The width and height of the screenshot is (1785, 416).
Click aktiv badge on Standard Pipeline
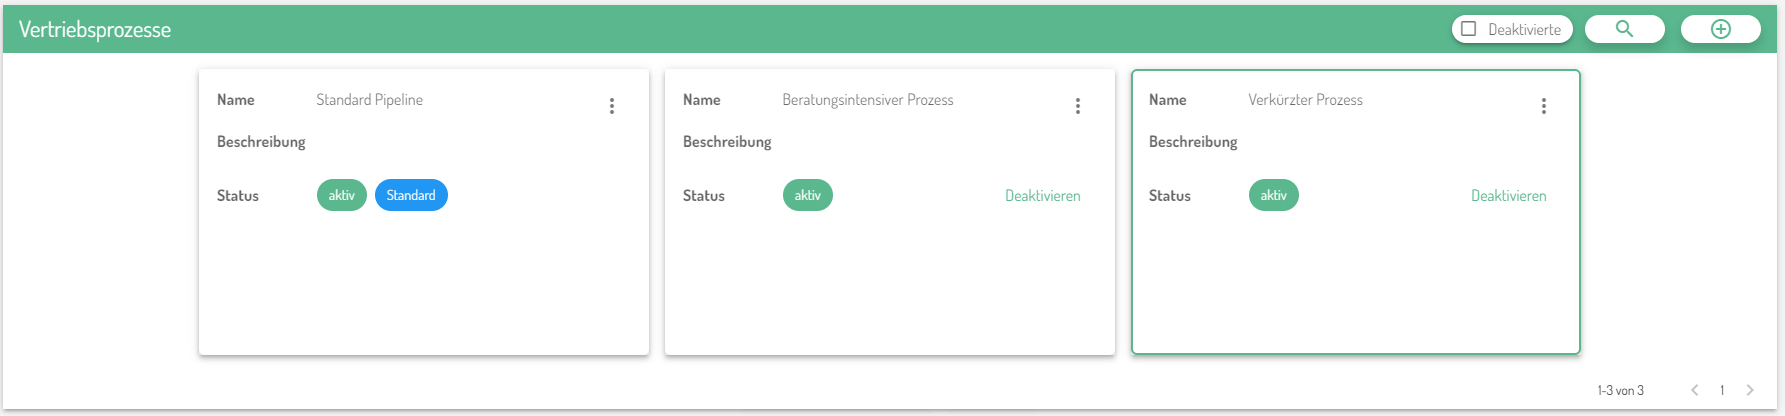342,195
